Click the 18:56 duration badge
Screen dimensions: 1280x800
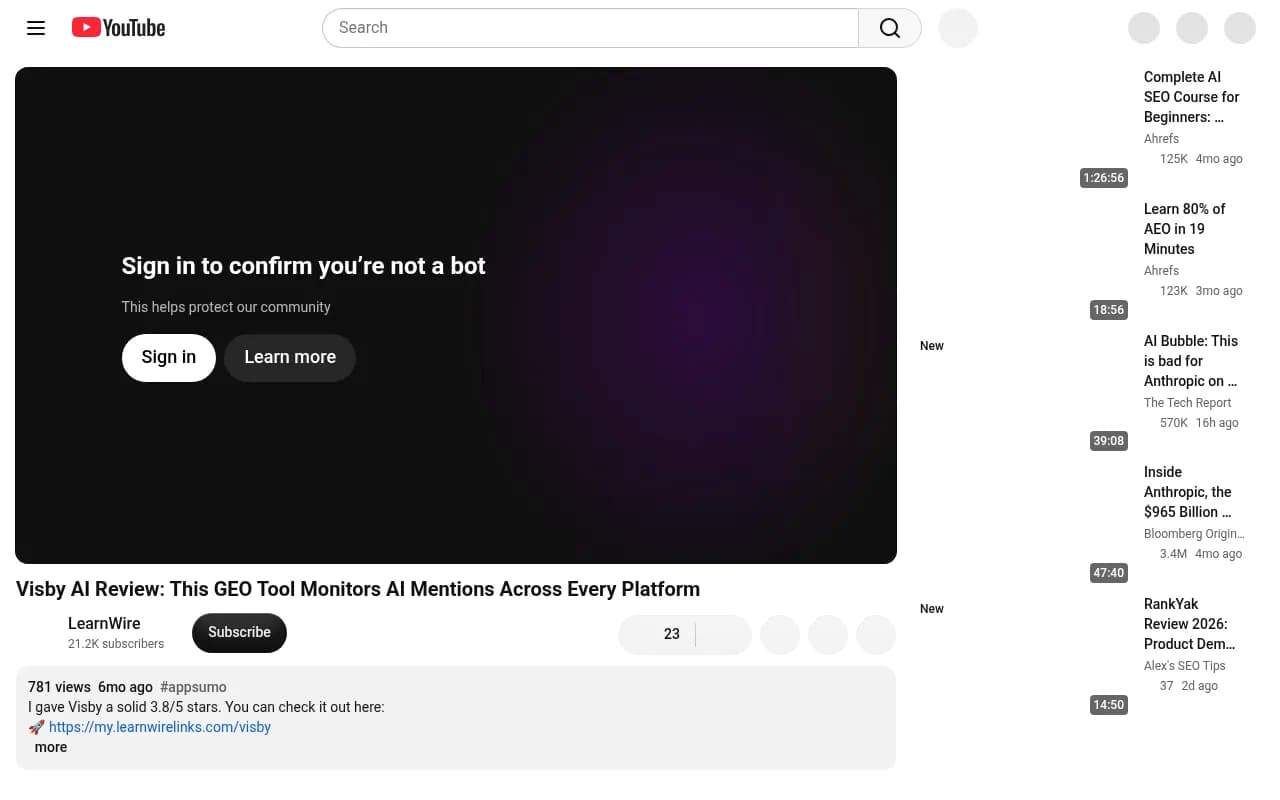1109,310
